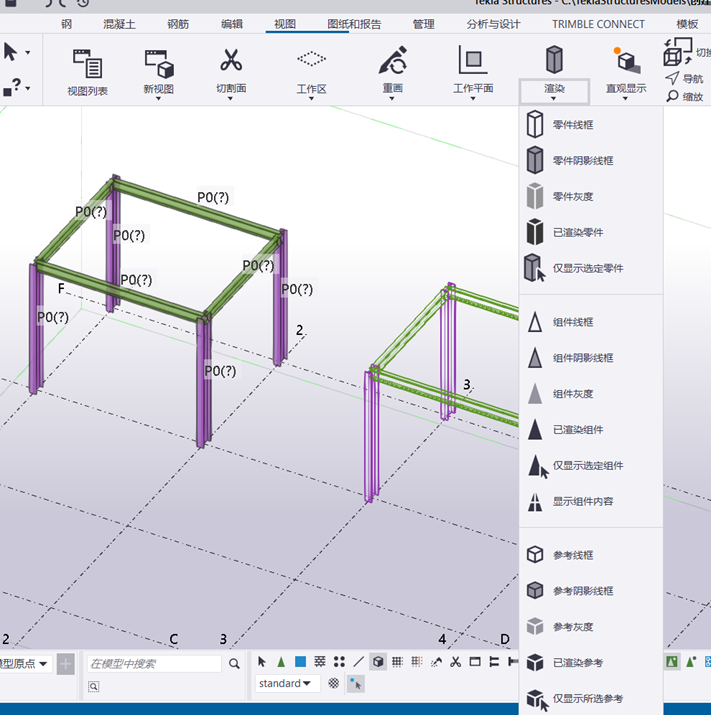Open dropdown arrow next to inquire tool
Viewport: 711px width, 715px height.
coord(28,88)
